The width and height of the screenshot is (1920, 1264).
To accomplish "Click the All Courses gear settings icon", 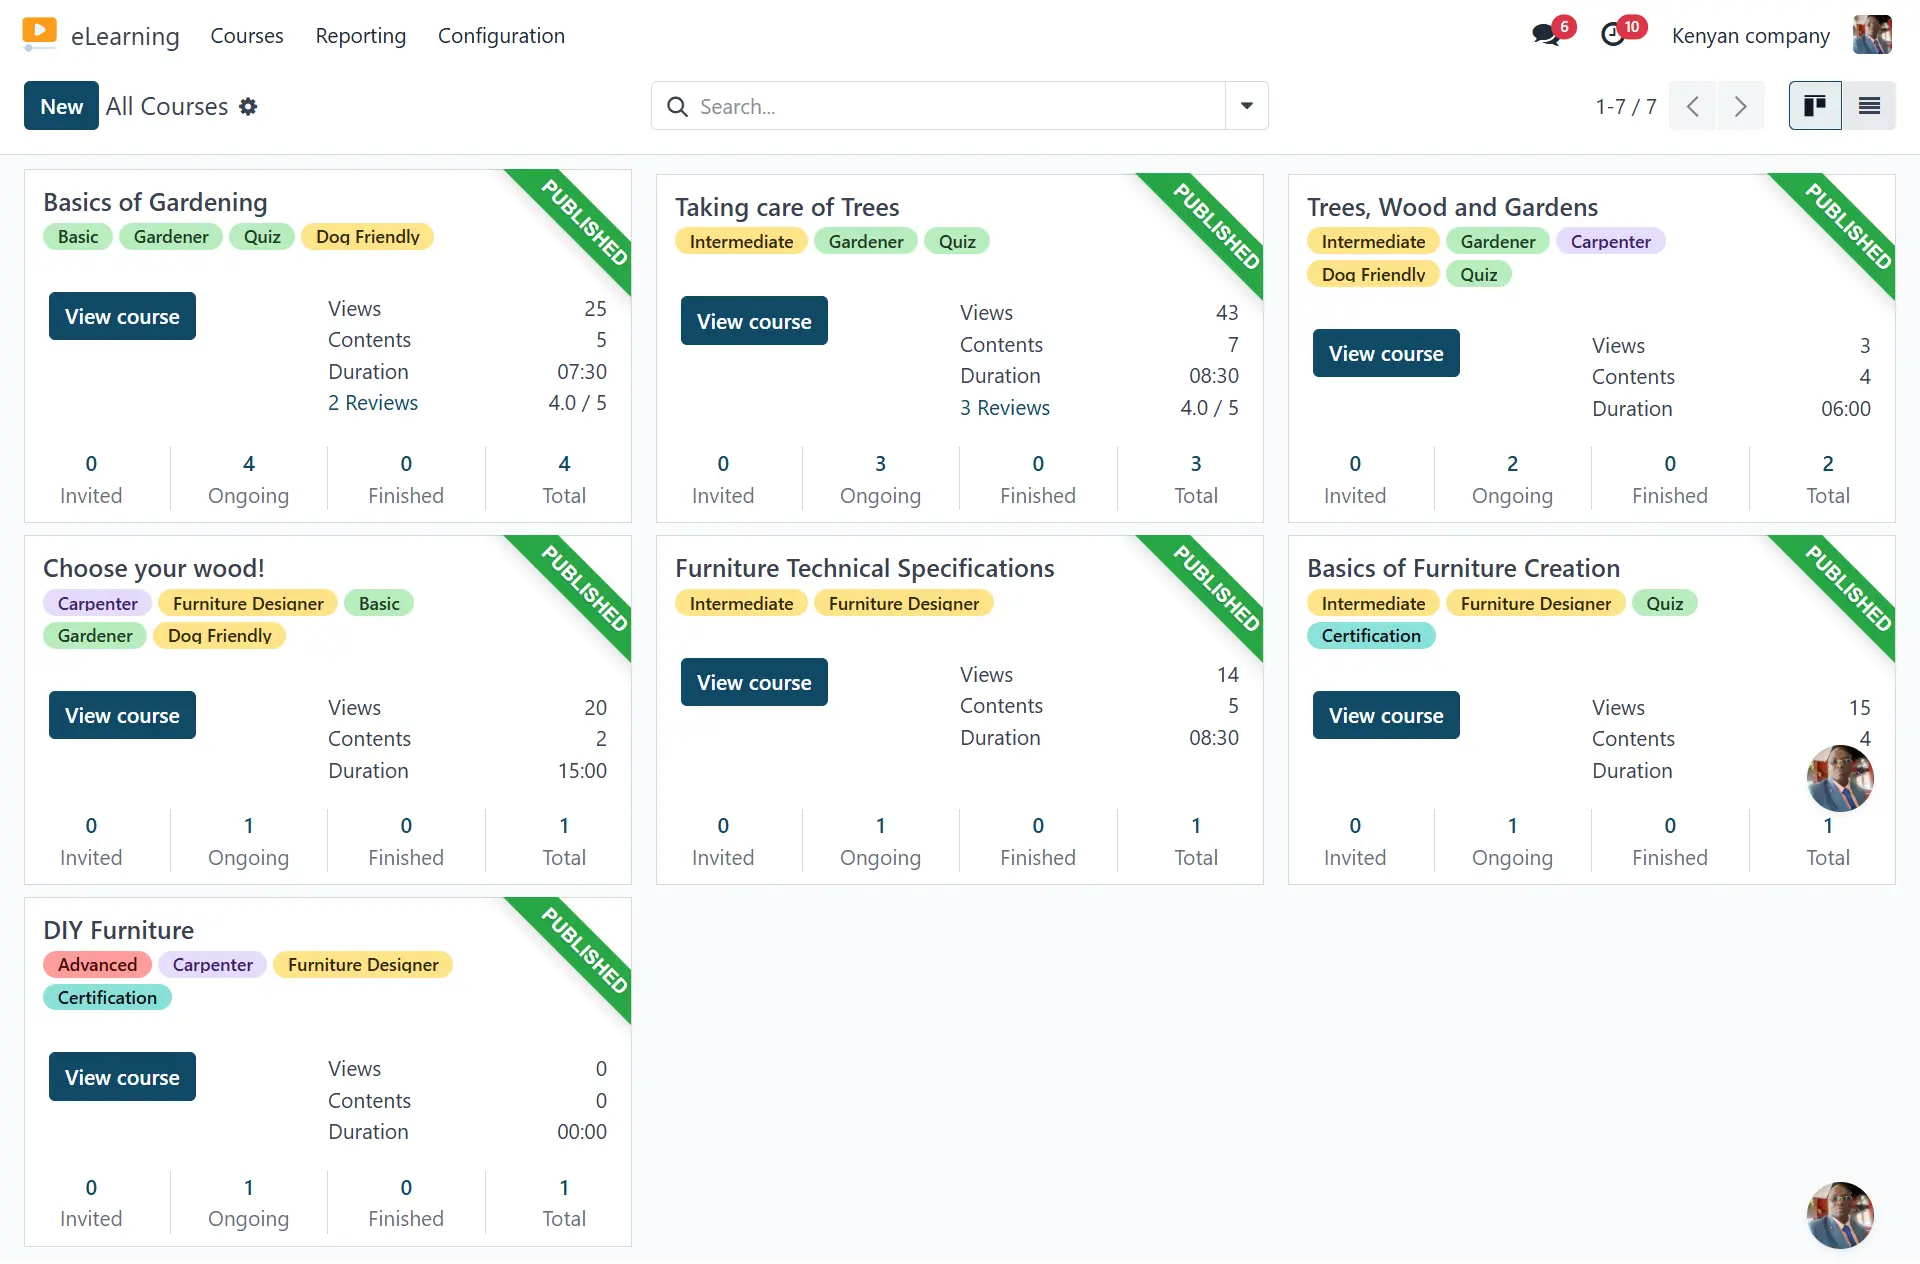I will click(248, 106).
